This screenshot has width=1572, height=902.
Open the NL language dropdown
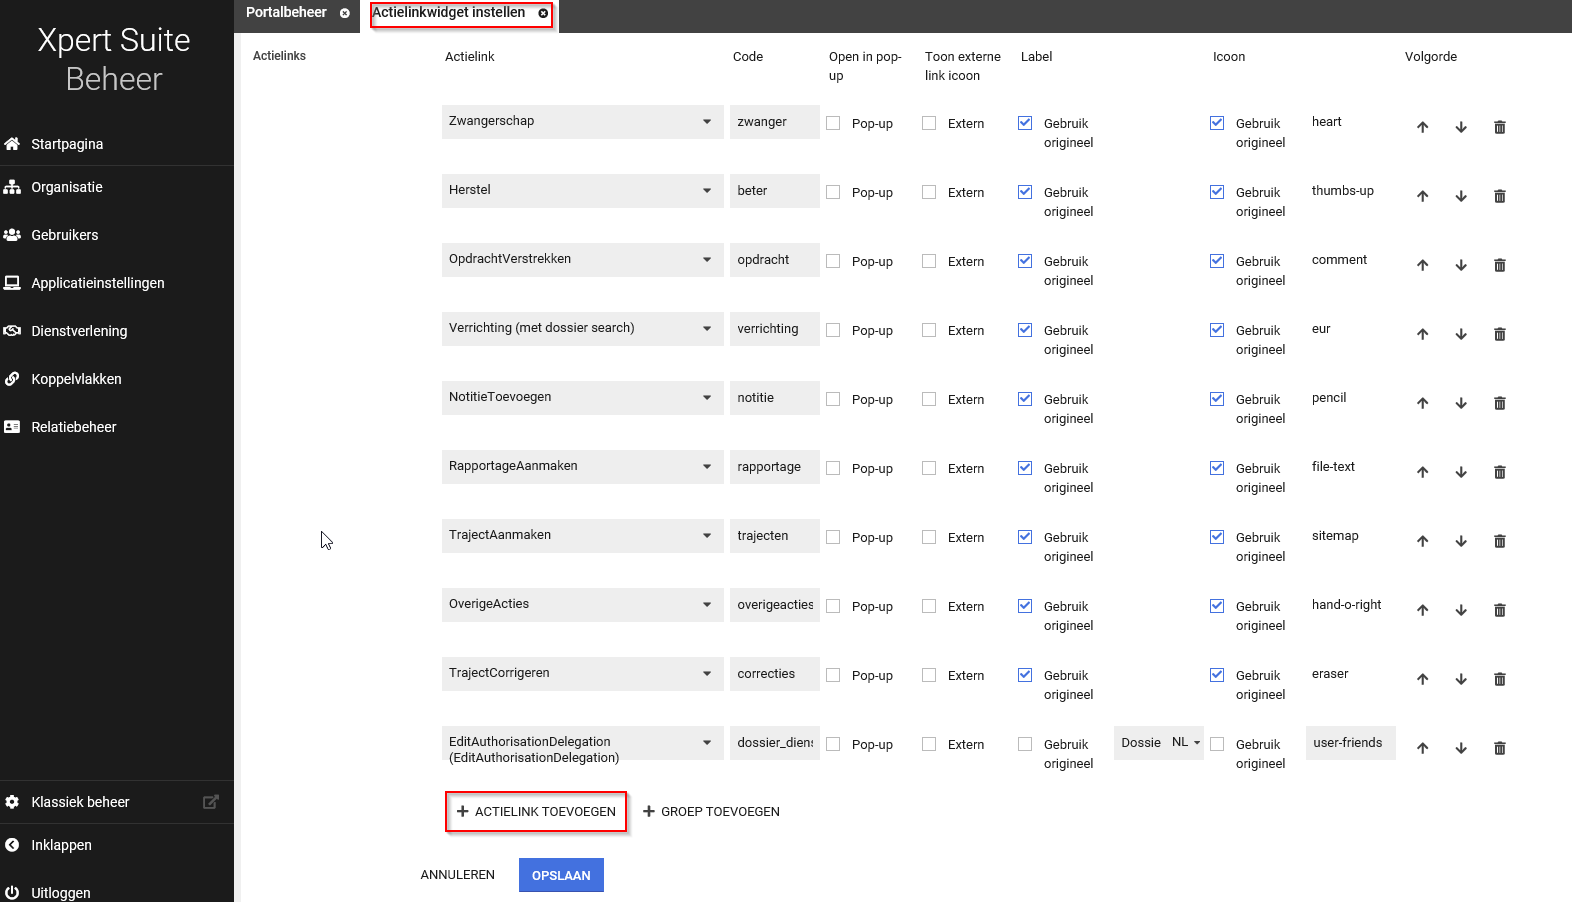pos(1186,742)
